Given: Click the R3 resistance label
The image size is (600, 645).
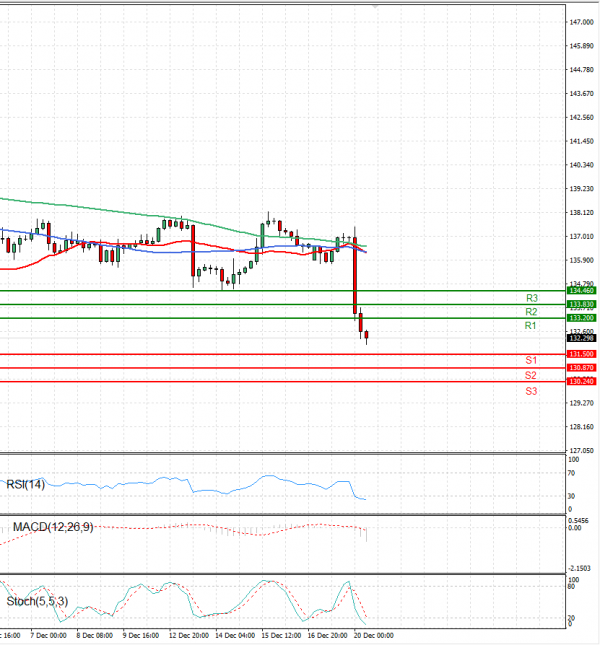Looking at the screenshot, I should [x=532, y=298].
